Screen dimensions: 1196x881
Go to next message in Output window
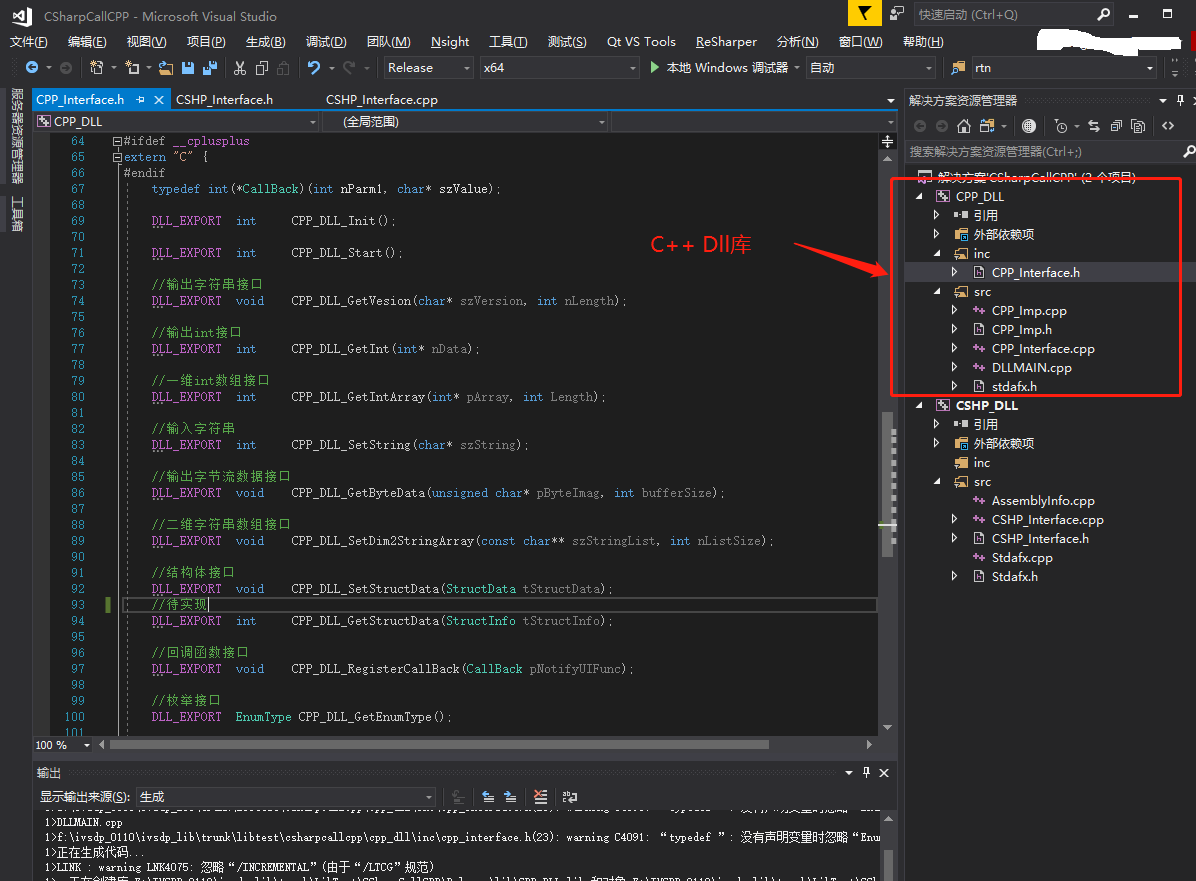pyautogui.click(x=510, y=796)
